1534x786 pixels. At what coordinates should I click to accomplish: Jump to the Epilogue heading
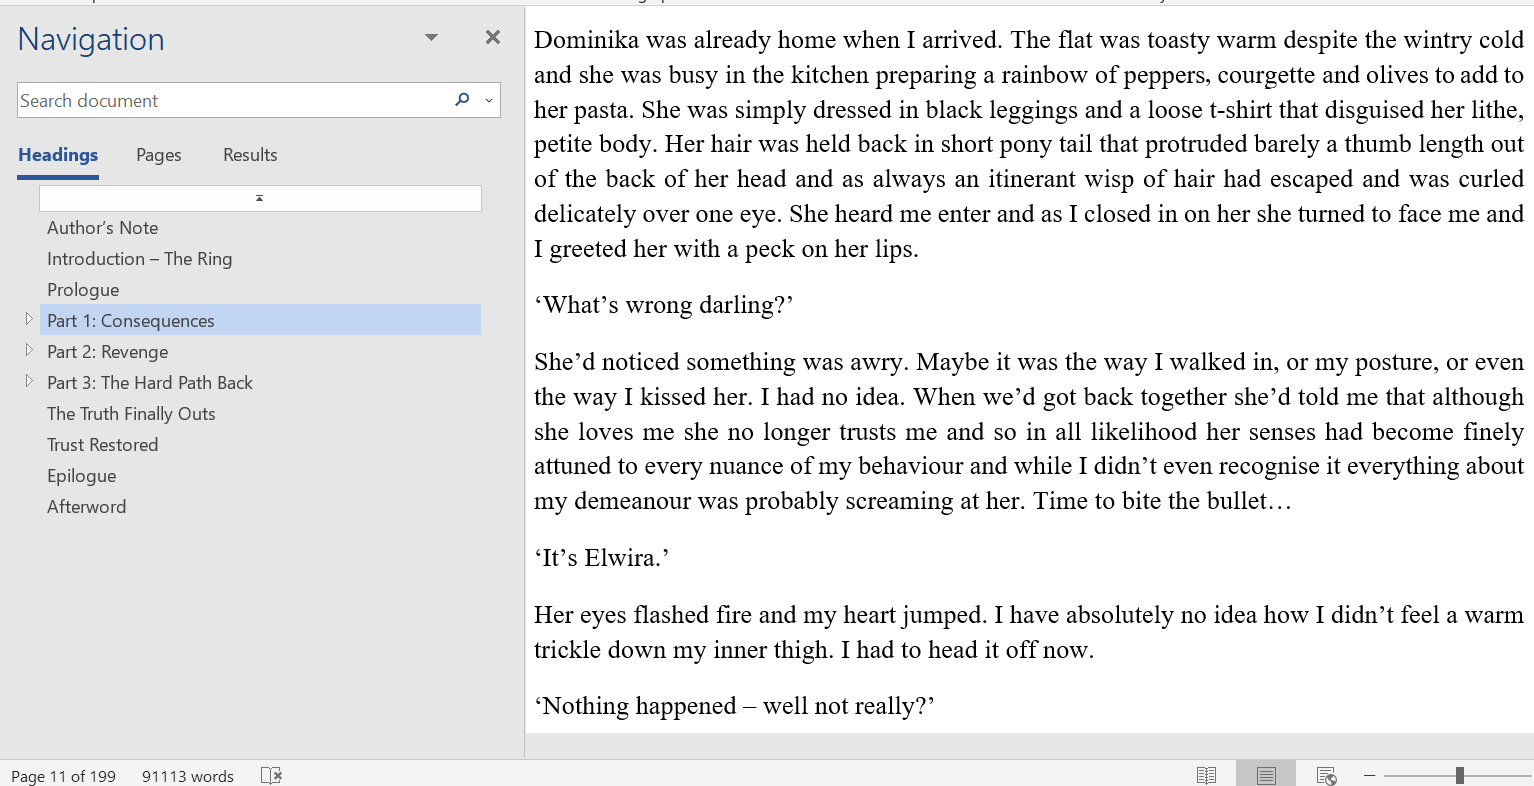pyautogui.click(x=82, y=476)
